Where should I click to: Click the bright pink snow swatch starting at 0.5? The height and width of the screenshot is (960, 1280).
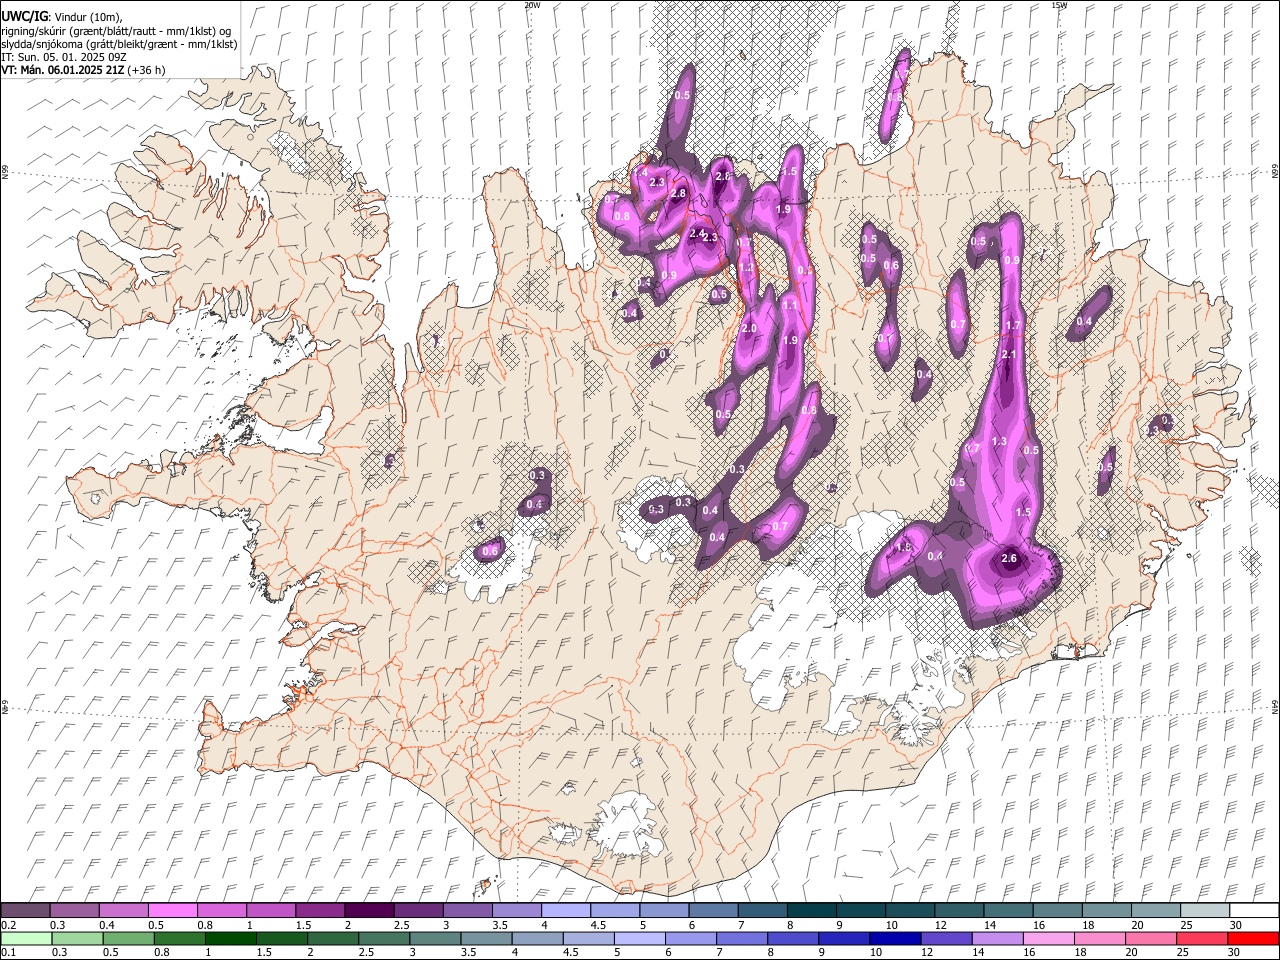(172, 910)
